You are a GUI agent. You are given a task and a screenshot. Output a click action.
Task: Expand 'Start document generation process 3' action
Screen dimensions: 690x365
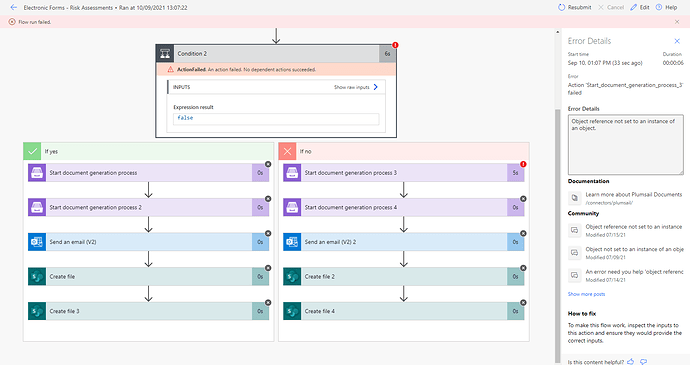click(404, 173)
